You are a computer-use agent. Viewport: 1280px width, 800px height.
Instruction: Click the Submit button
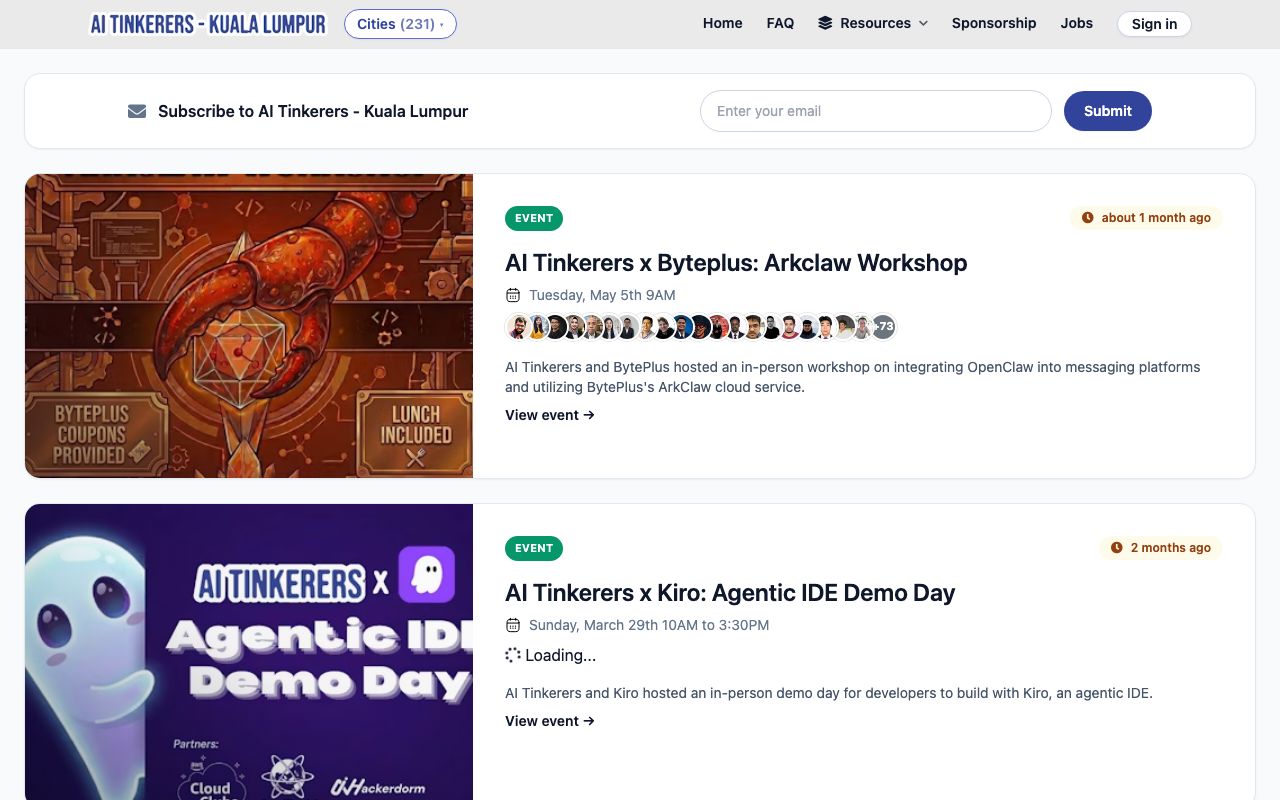pos(1108,111)
